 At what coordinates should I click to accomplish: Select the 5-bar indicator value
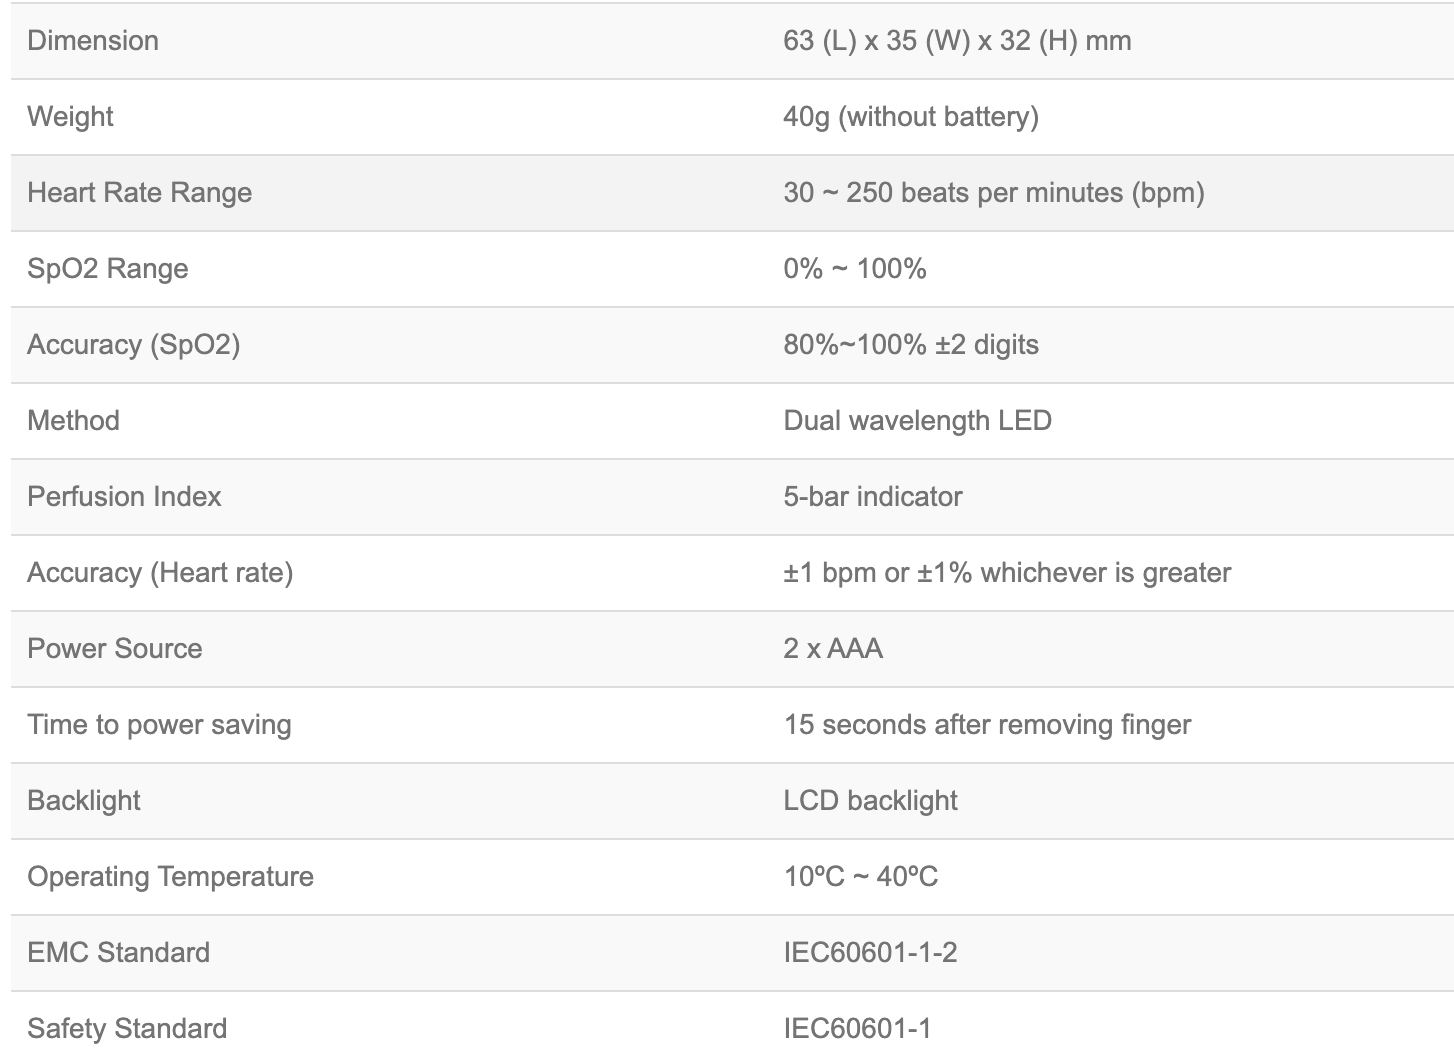click(872, 497)
